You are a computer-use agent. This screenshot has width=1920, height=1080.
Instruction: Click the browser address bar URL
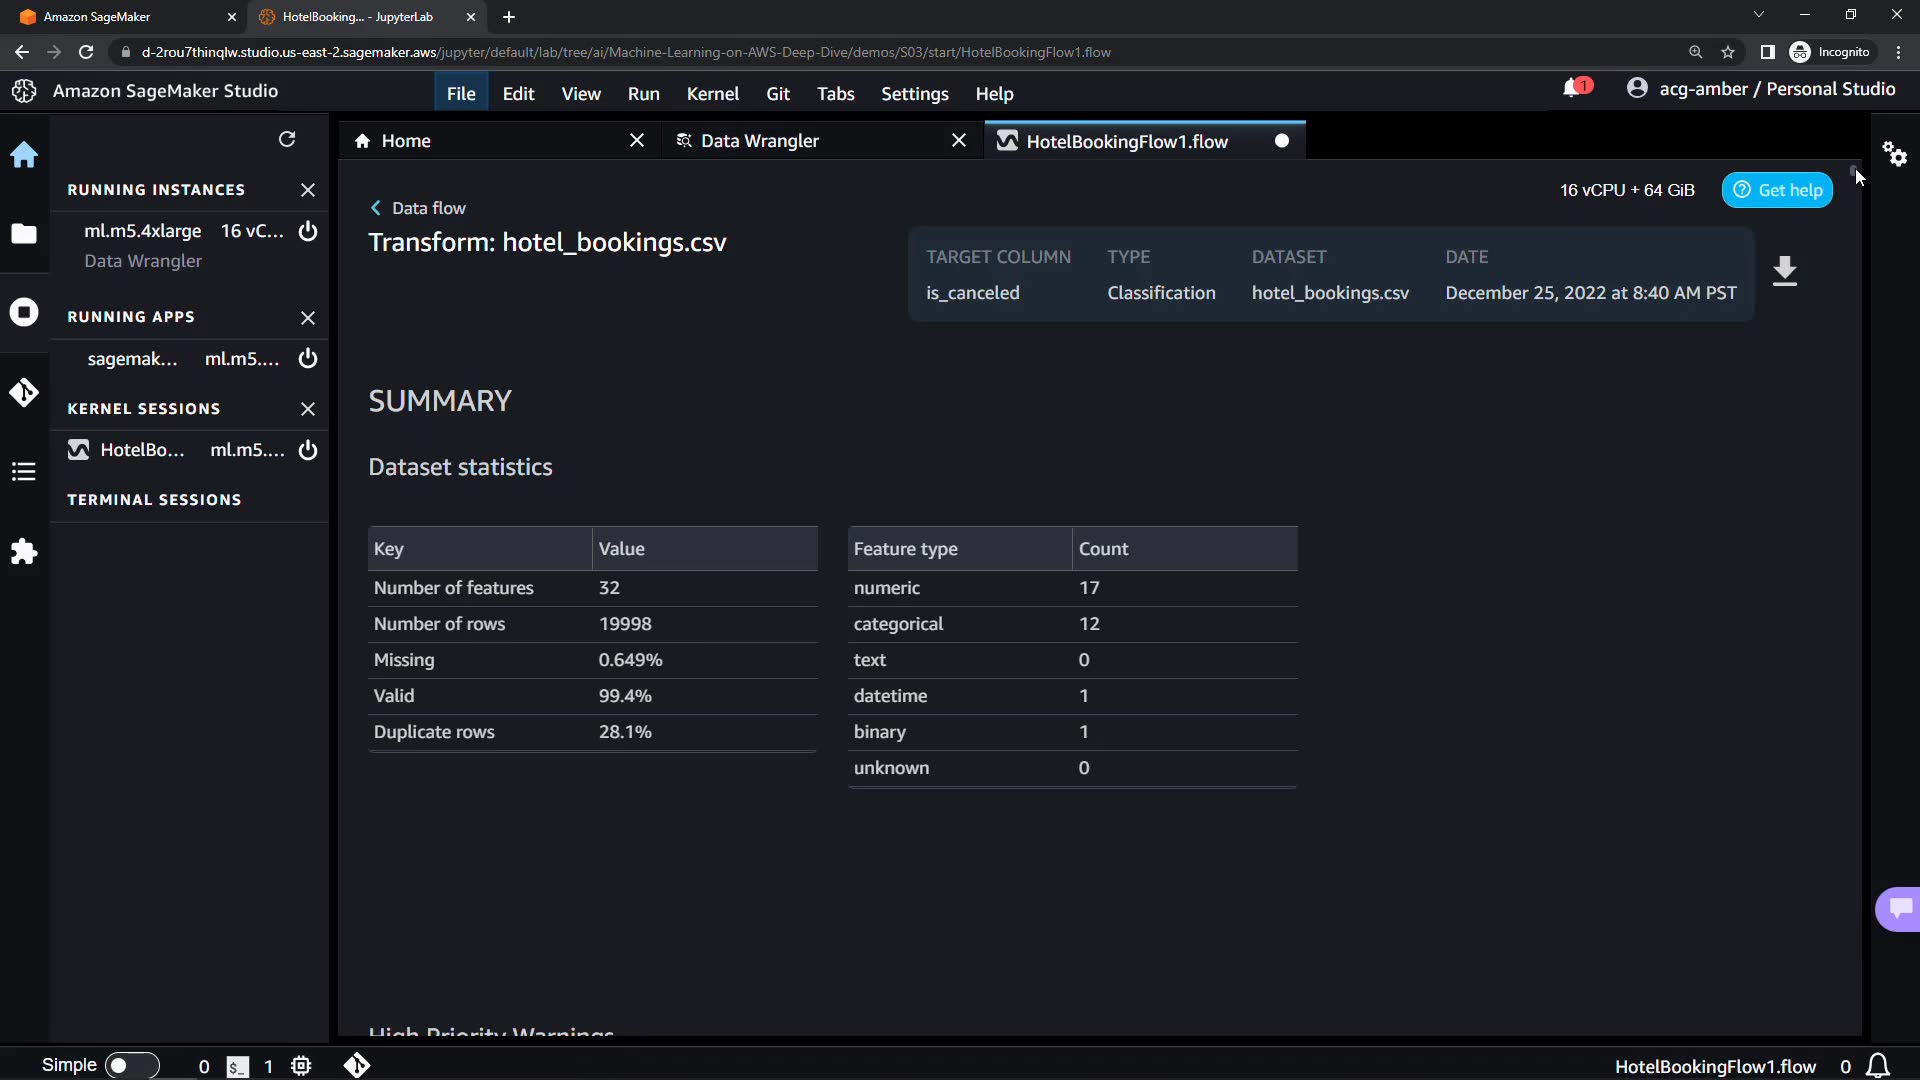pos(626,52)
